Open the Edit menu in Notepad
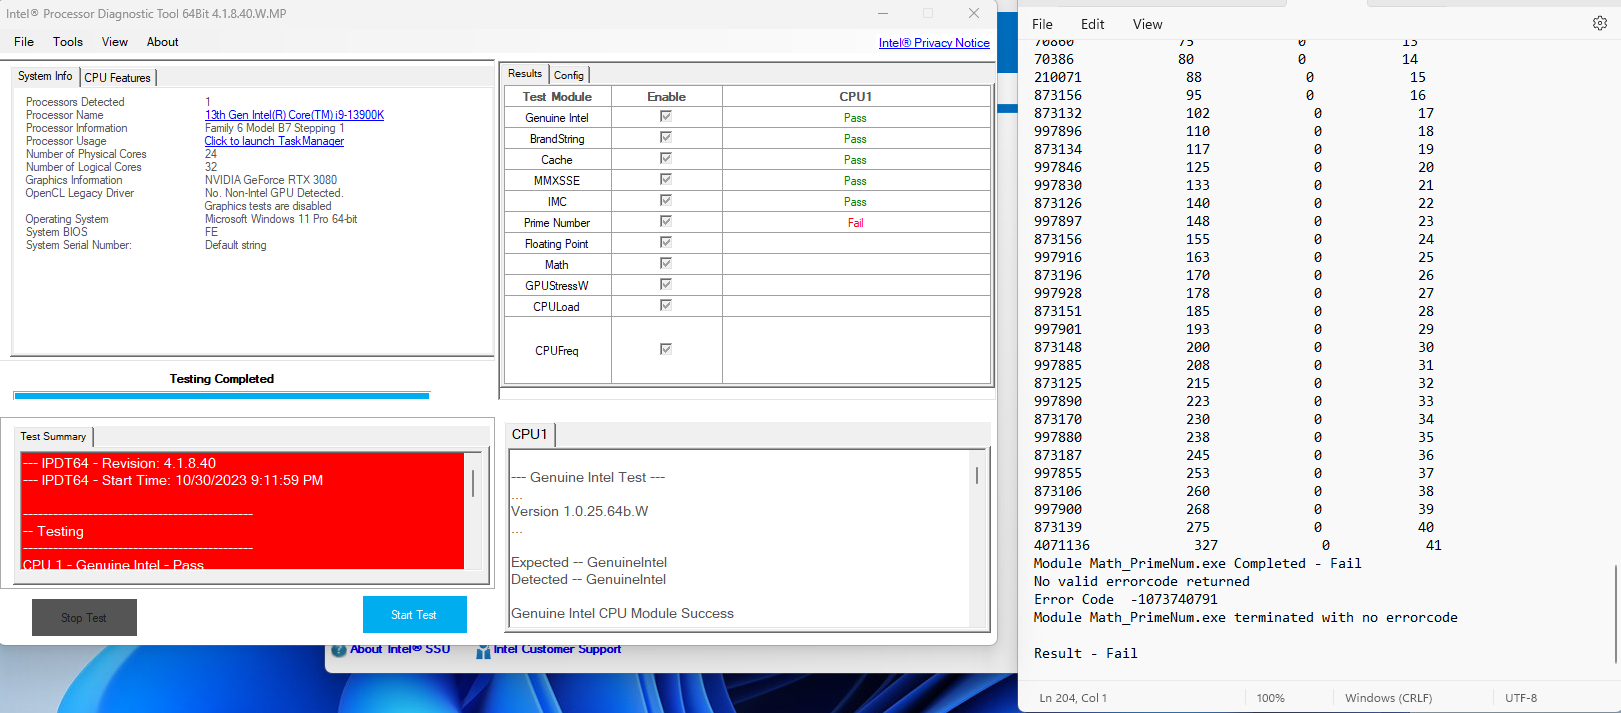Viewport: 1621px width, 713px height. click(x=1092, y=24)
